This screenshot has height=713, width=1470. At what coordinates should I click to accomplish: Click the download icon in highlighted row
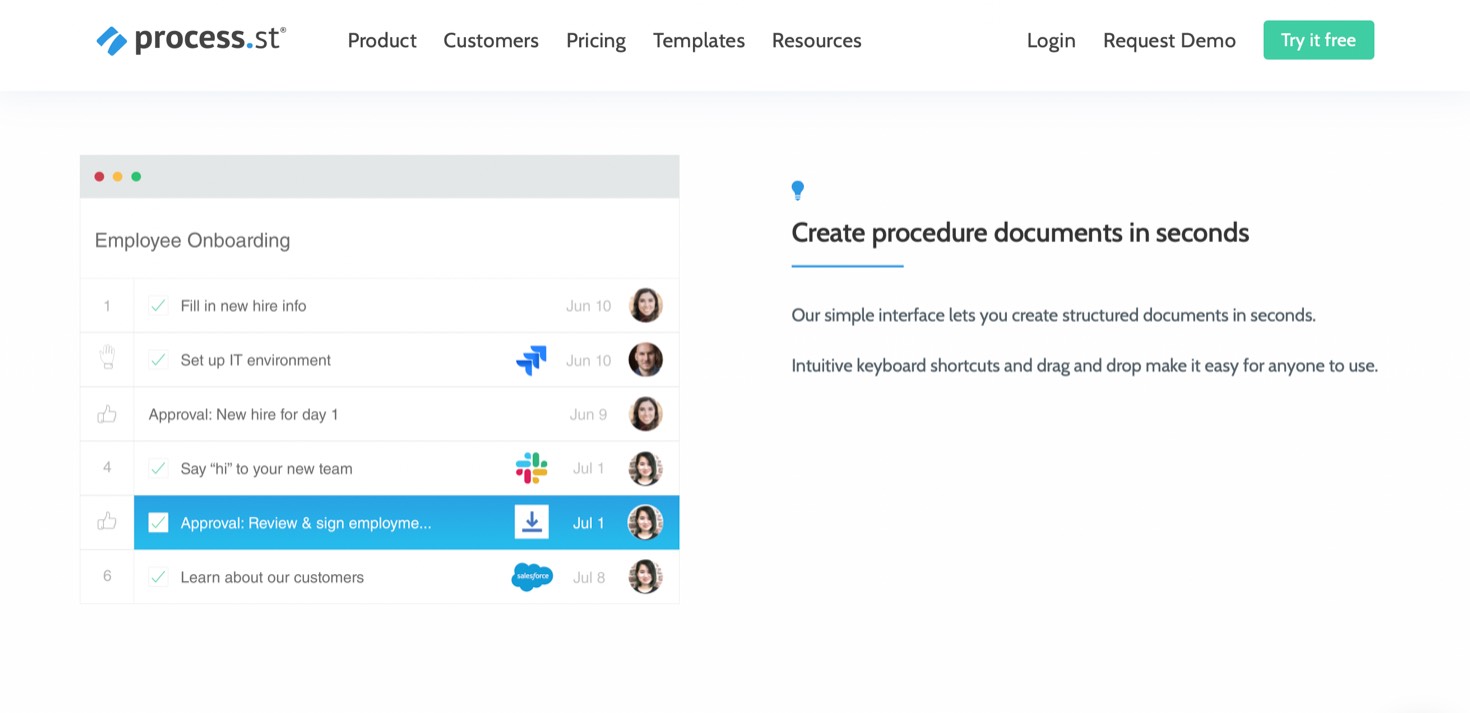(532, 522)
